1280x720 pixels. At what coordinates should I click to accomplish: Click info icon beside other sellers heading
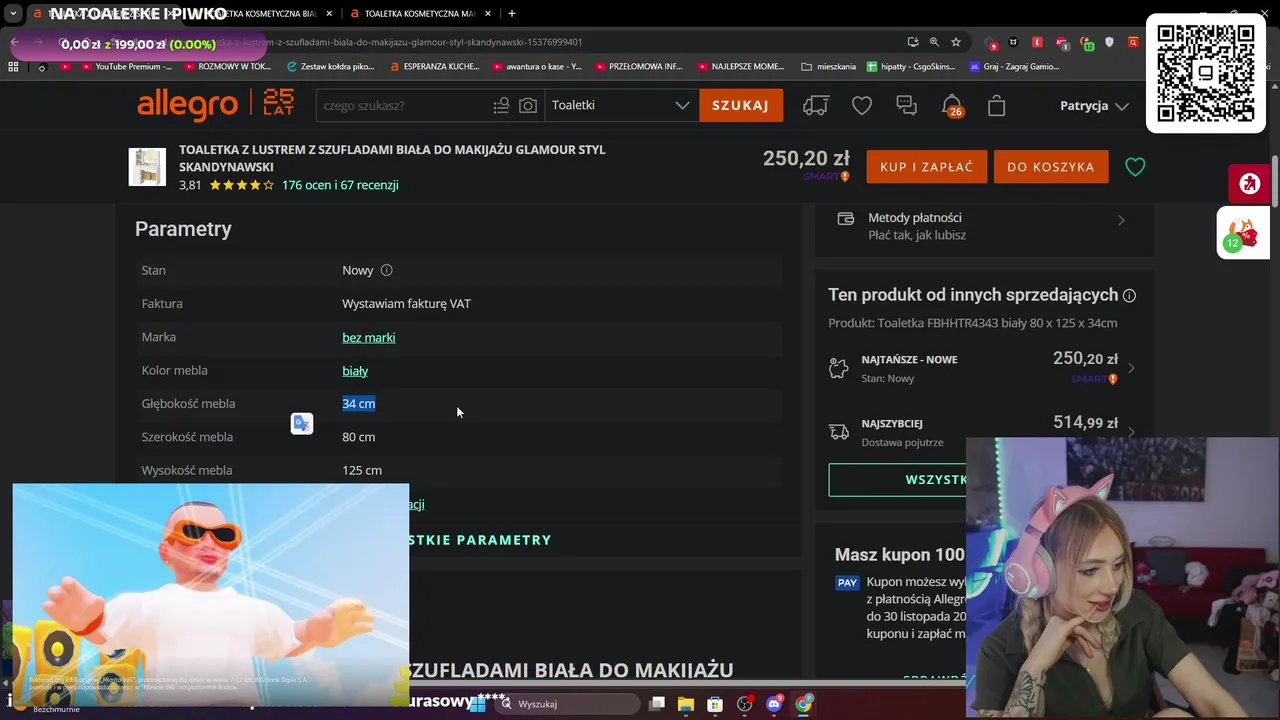[x=1129, y=296]
